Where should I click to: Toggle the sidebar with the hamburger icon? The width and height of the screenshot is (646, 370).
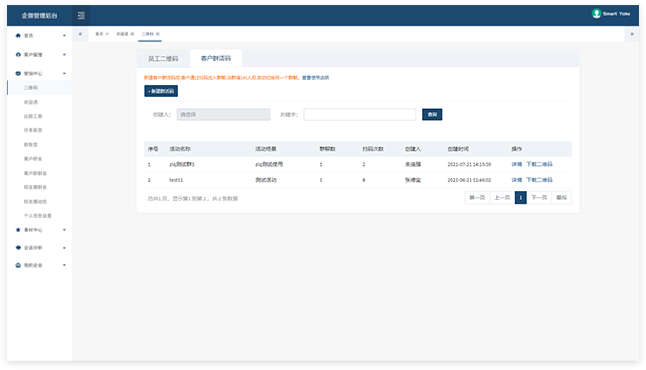[x=81, y=15]
